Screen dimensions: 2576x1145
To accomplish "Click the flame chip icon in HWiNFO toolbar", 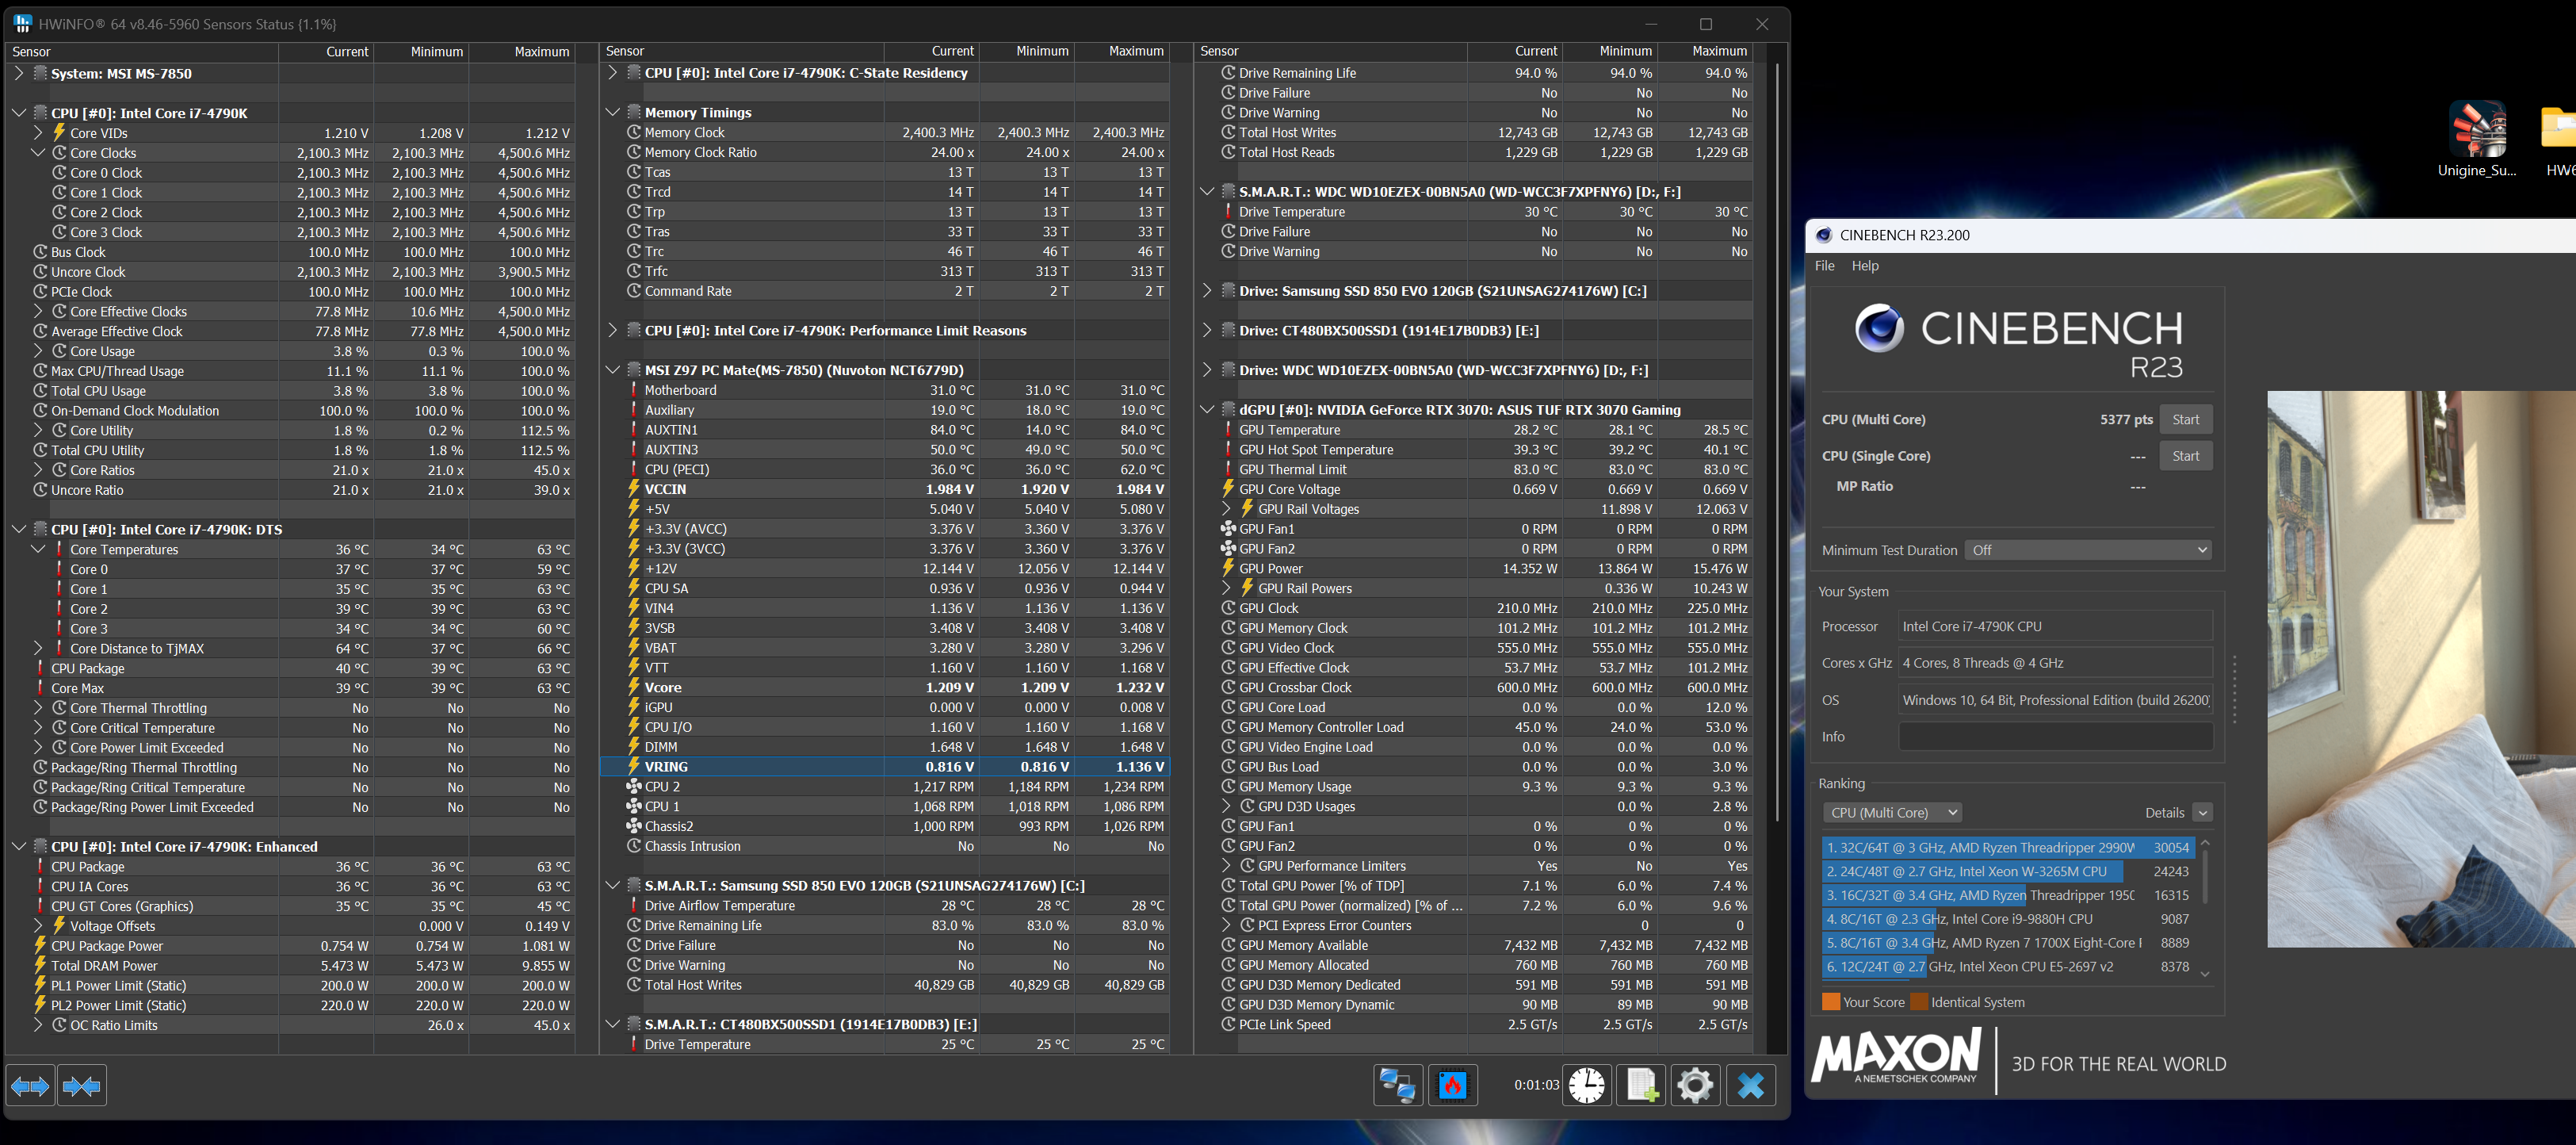I will click(1452, 1085).
